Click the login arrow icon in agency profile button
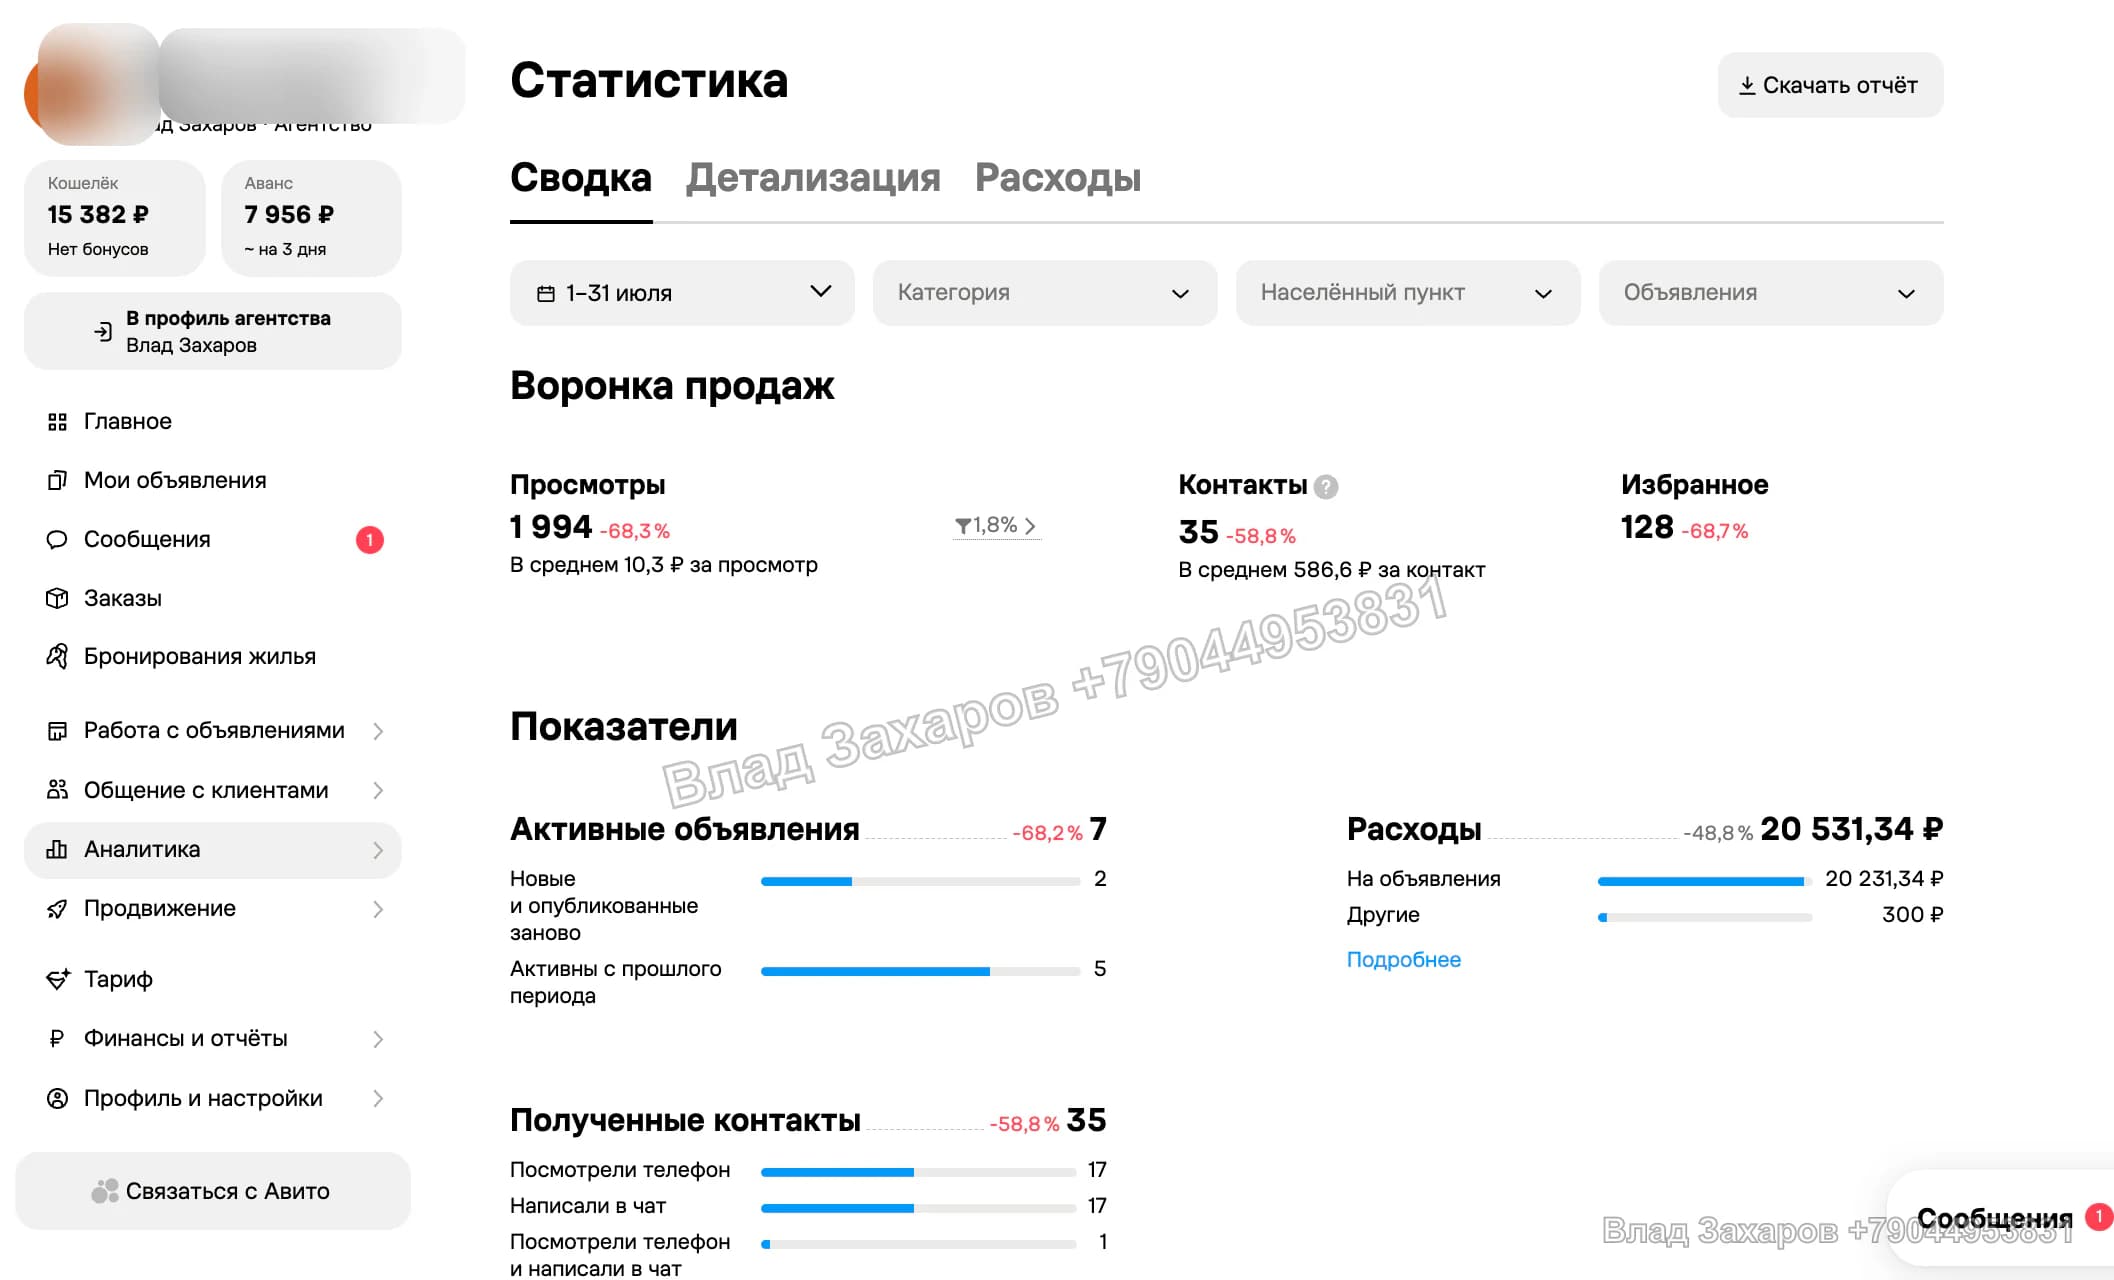Image resolution: width=2114 pixels, height=1280 pixels. 103,332
